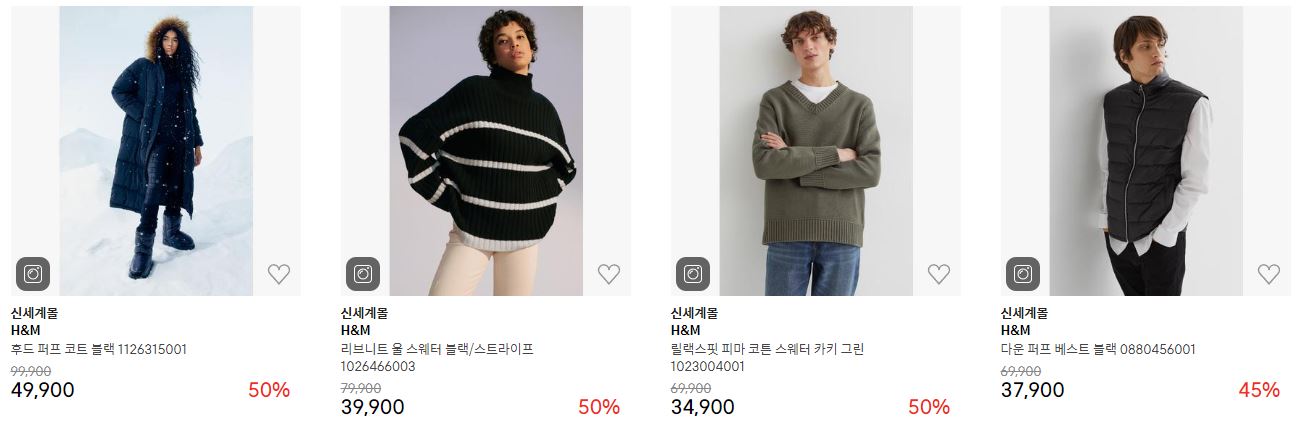Toggle wishlist heart for down puffer vest
This screenshot has width=1300, height=443.
click(x=1268, y=273)
